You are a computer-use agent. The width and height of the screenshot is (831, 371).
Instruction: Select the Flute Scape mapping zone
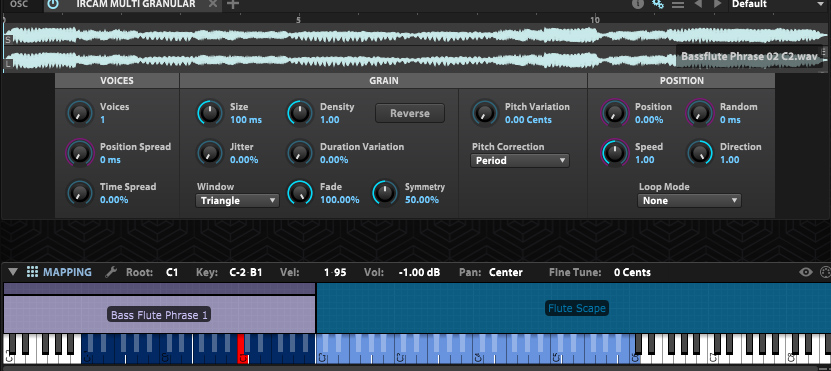tap(573, 308)
